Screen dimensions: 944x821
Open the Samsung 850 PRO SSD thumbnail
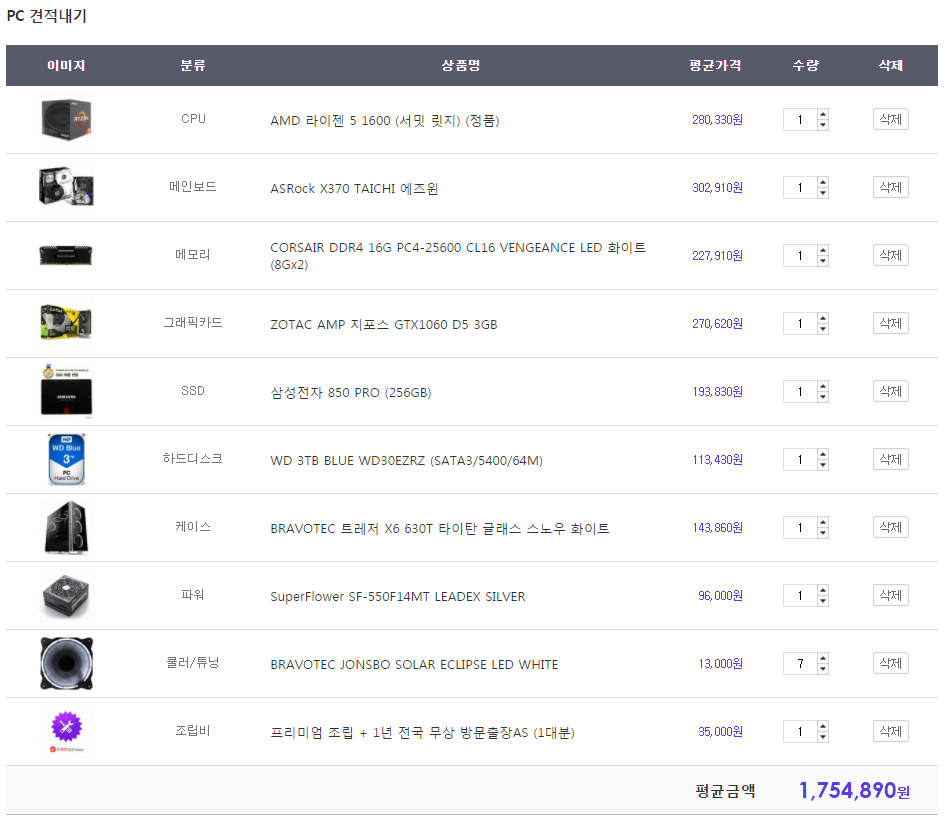click(x=66, y=391)
